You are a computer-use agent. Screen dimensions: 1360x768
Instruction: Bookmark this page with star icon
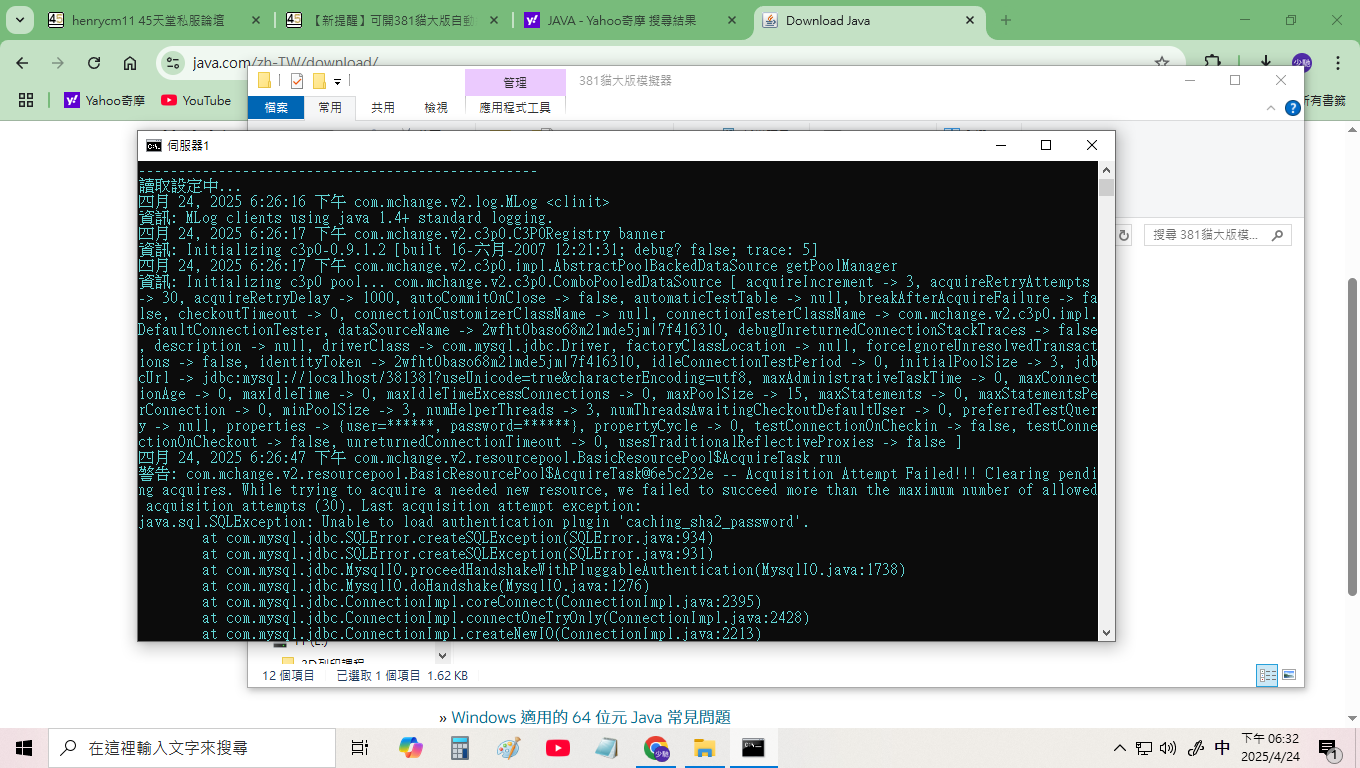coord(1162,62)
